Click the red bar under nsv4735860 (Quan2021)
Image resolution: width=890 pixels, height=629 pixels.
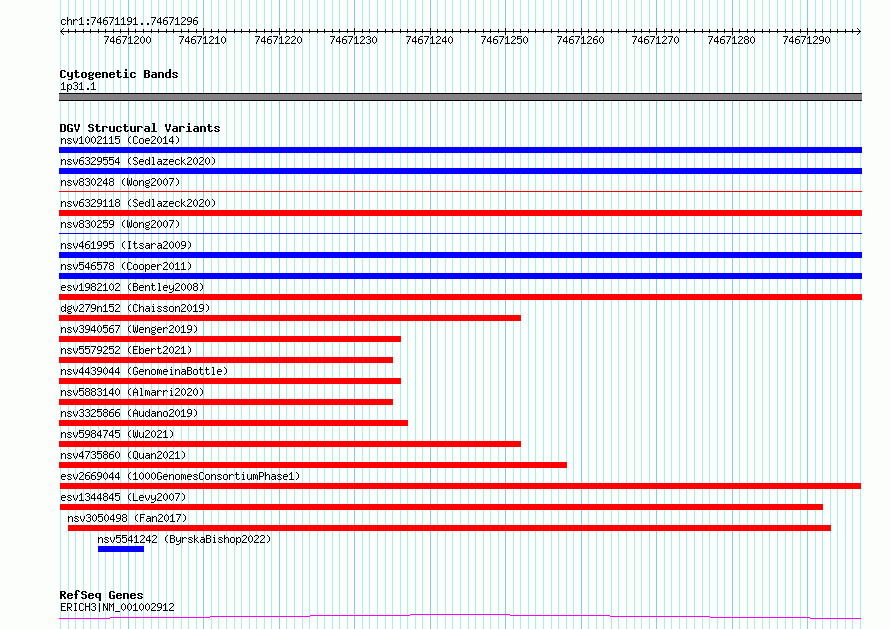[x=313, y=465]
